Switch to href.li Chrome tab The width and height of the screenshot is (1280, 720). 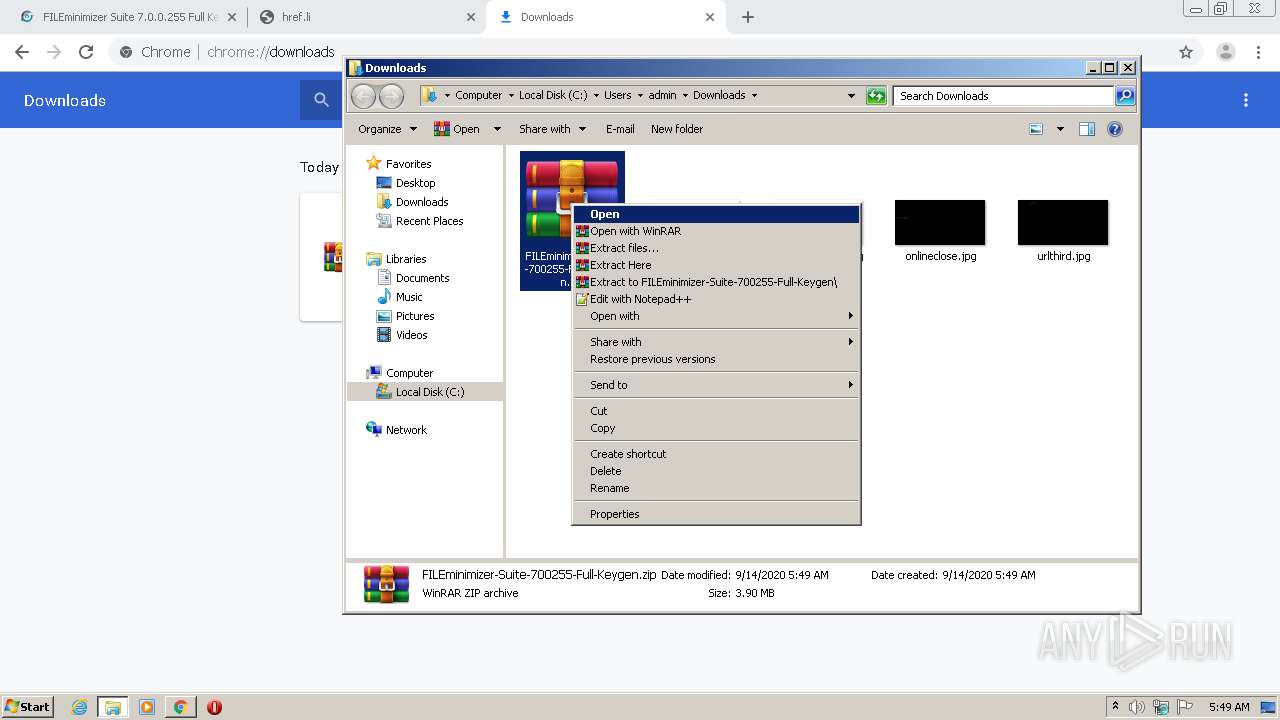367,17
